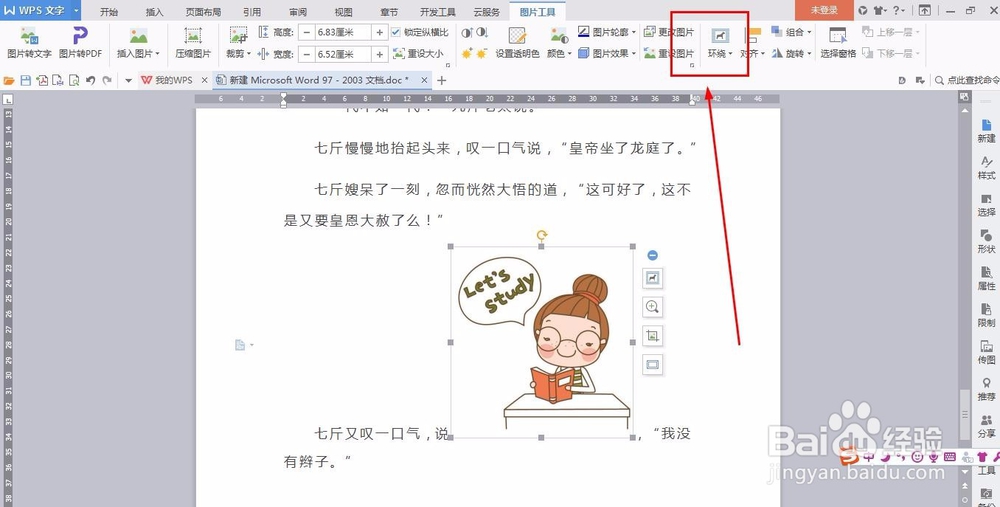Open the 选择窗格 selection pane
Image resolution: width=1000 pixels, height=507 pixels.
(x=837, y=42)
